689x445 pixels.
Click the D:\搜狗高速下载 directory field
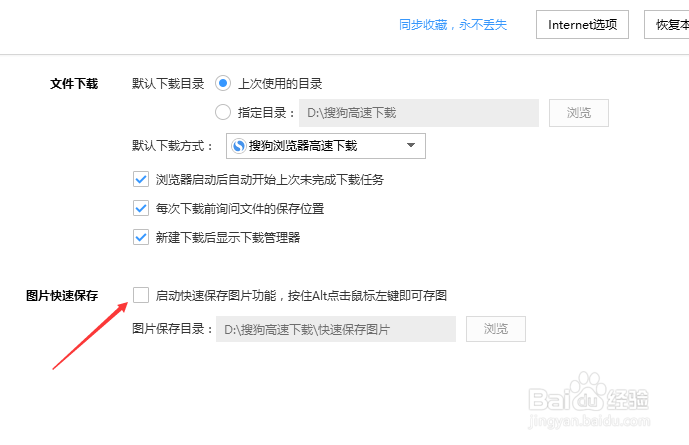click(419, 113)
